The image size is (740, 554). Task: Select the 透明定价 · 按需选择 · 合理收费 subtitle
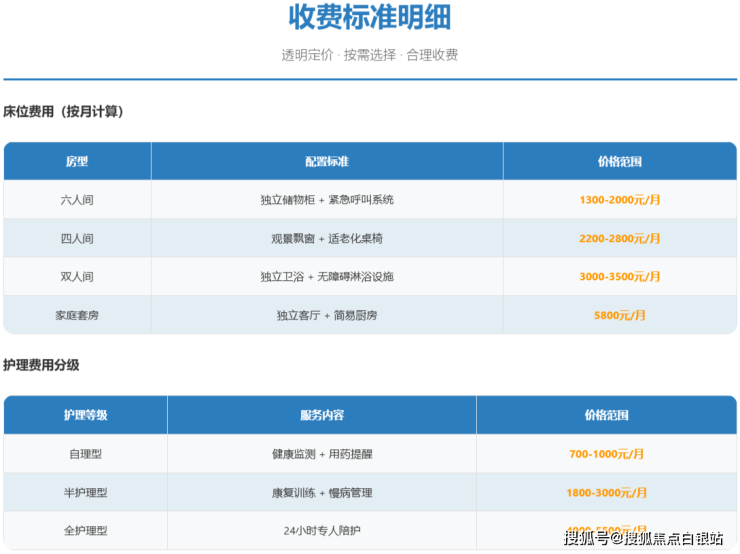[369, 55]
